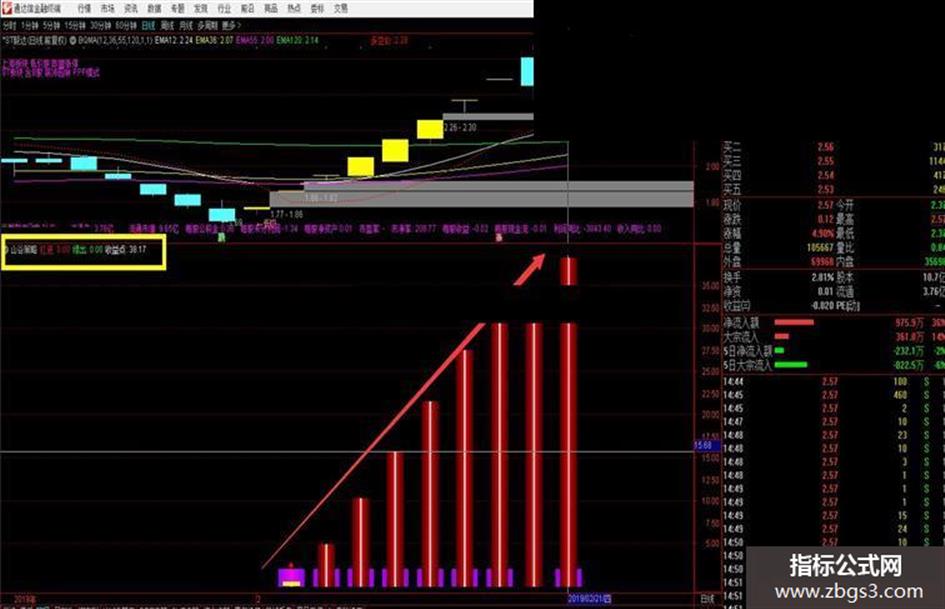This screenshot has width=945, height=609.
Task: Open the 行业 menu
Action: (x=224, y=8)
